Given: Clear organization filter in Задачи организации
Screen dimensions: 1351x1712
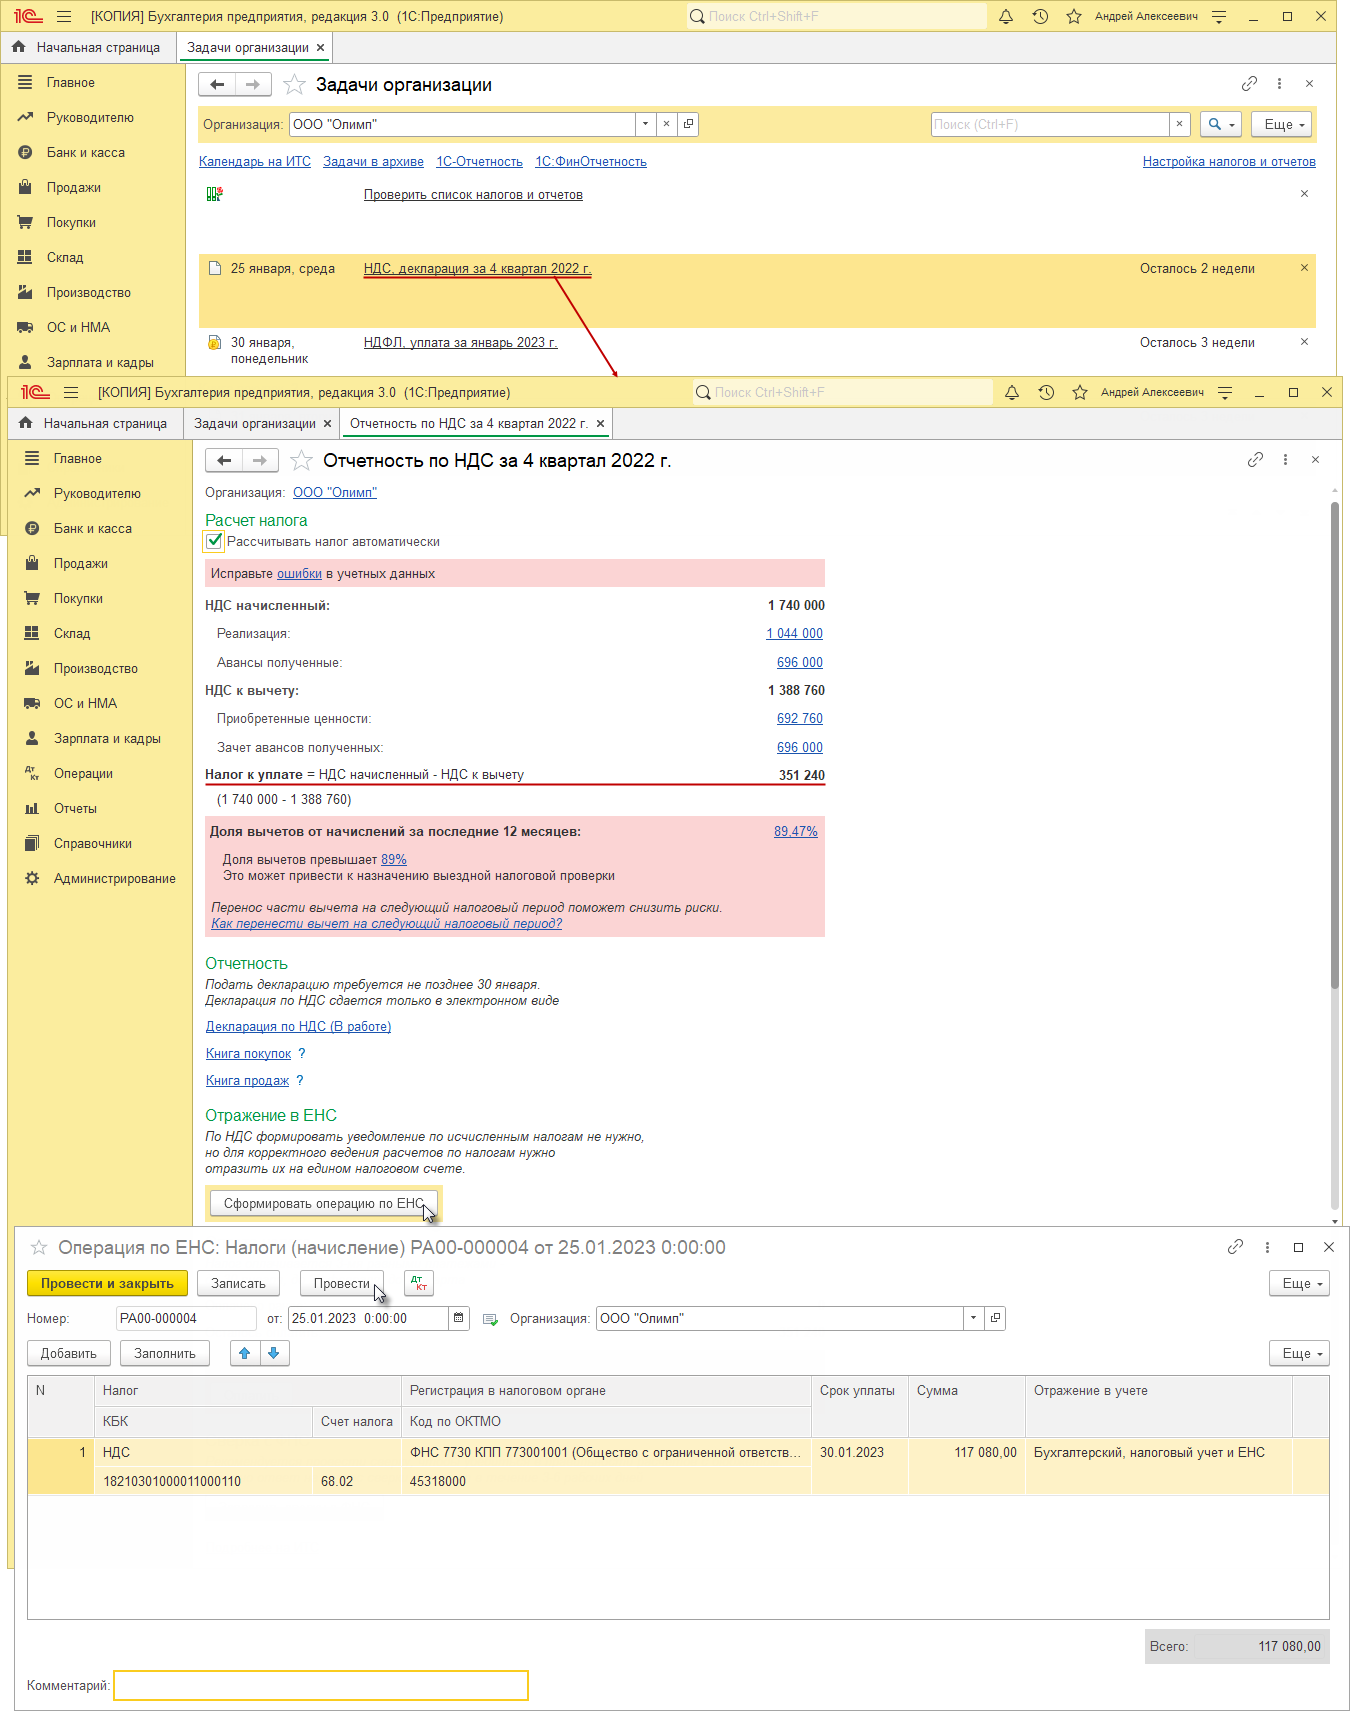Looking at the screenshot, I should (x=666, y=124).
